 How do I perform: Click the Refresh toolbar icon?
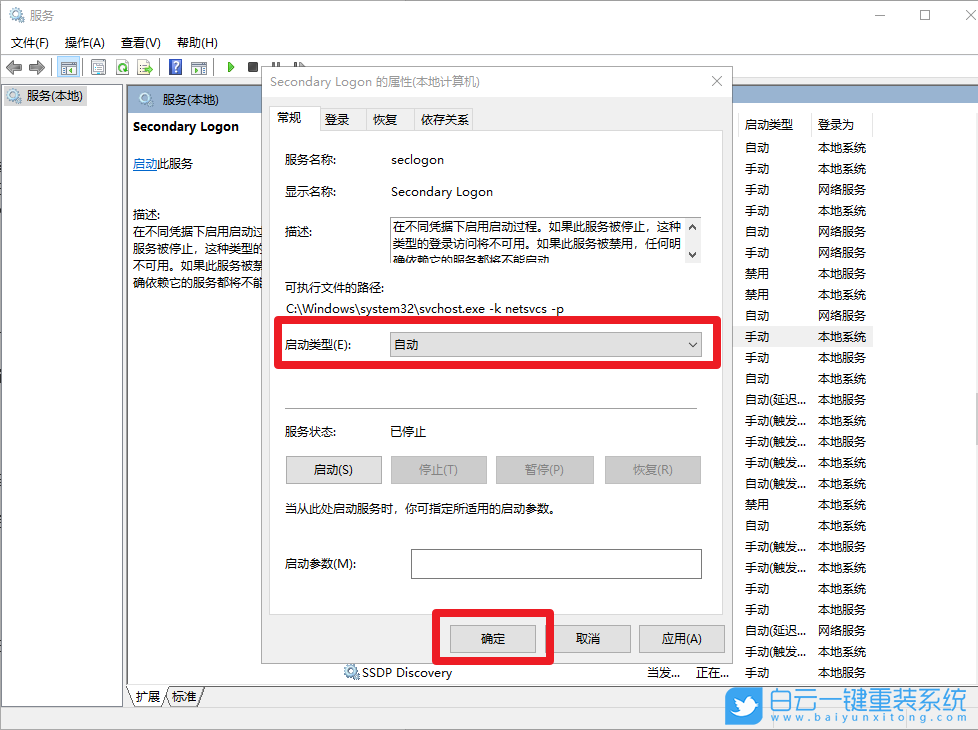122,67
